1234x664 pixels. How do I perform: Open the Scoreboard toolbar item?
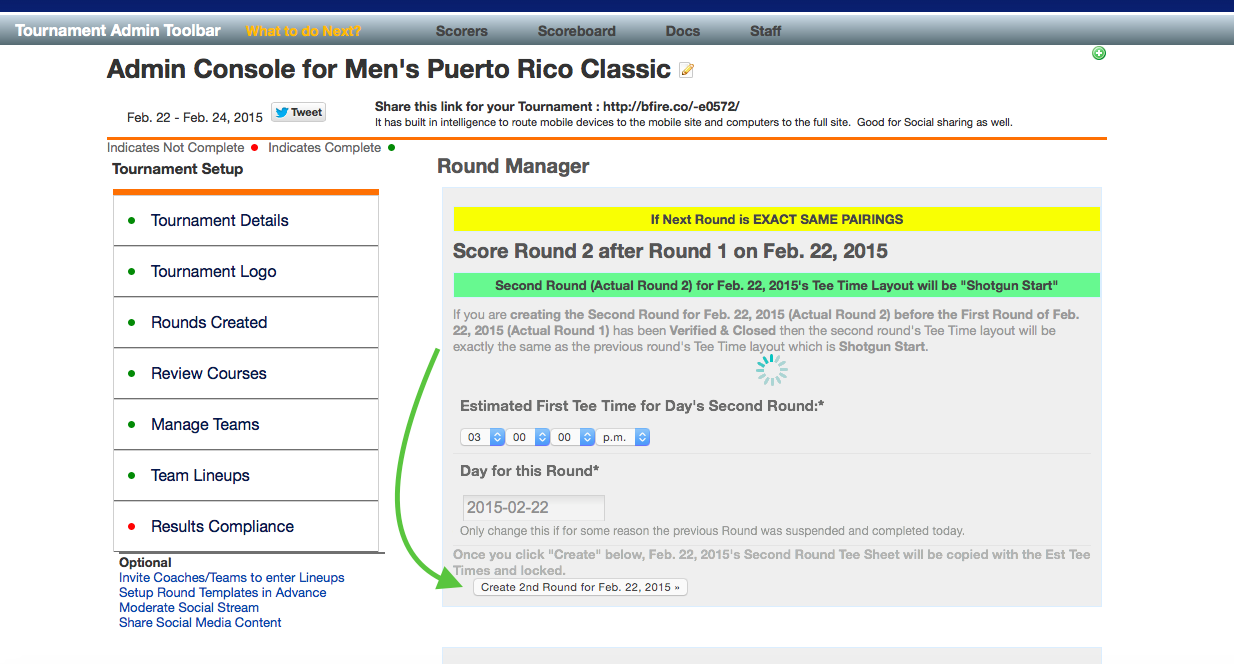[x=576, y=31]
